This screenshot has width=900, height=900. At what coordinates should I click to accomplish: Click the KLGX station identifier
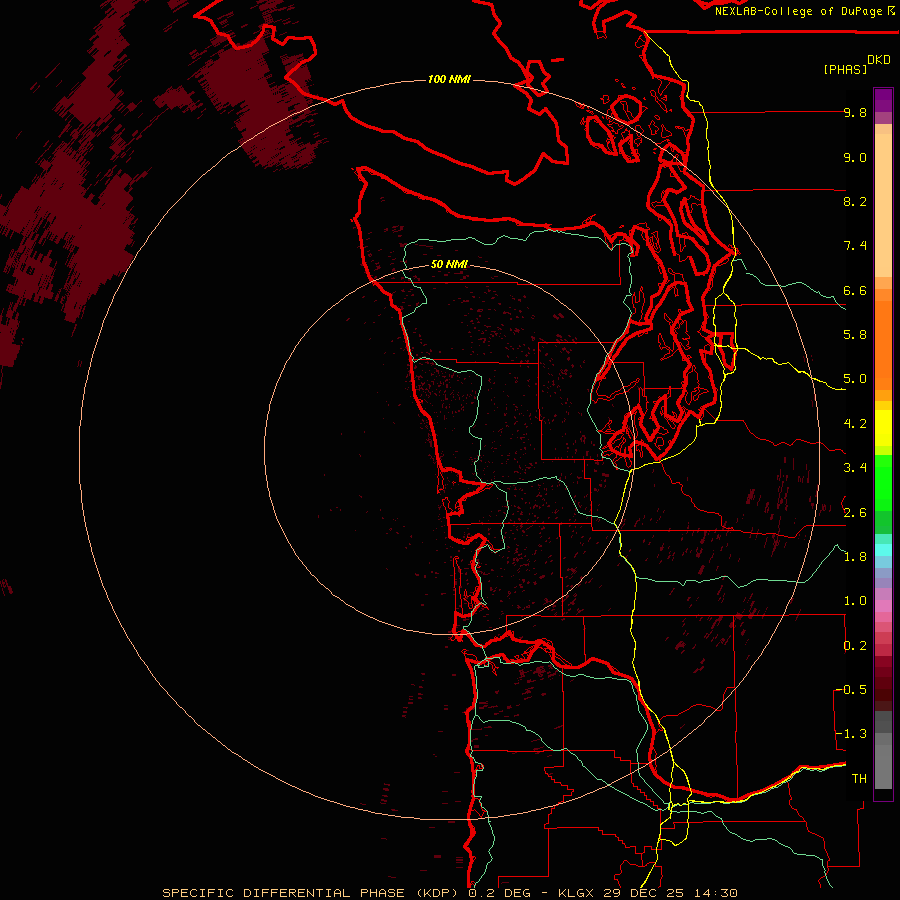[x=577, y=893]
